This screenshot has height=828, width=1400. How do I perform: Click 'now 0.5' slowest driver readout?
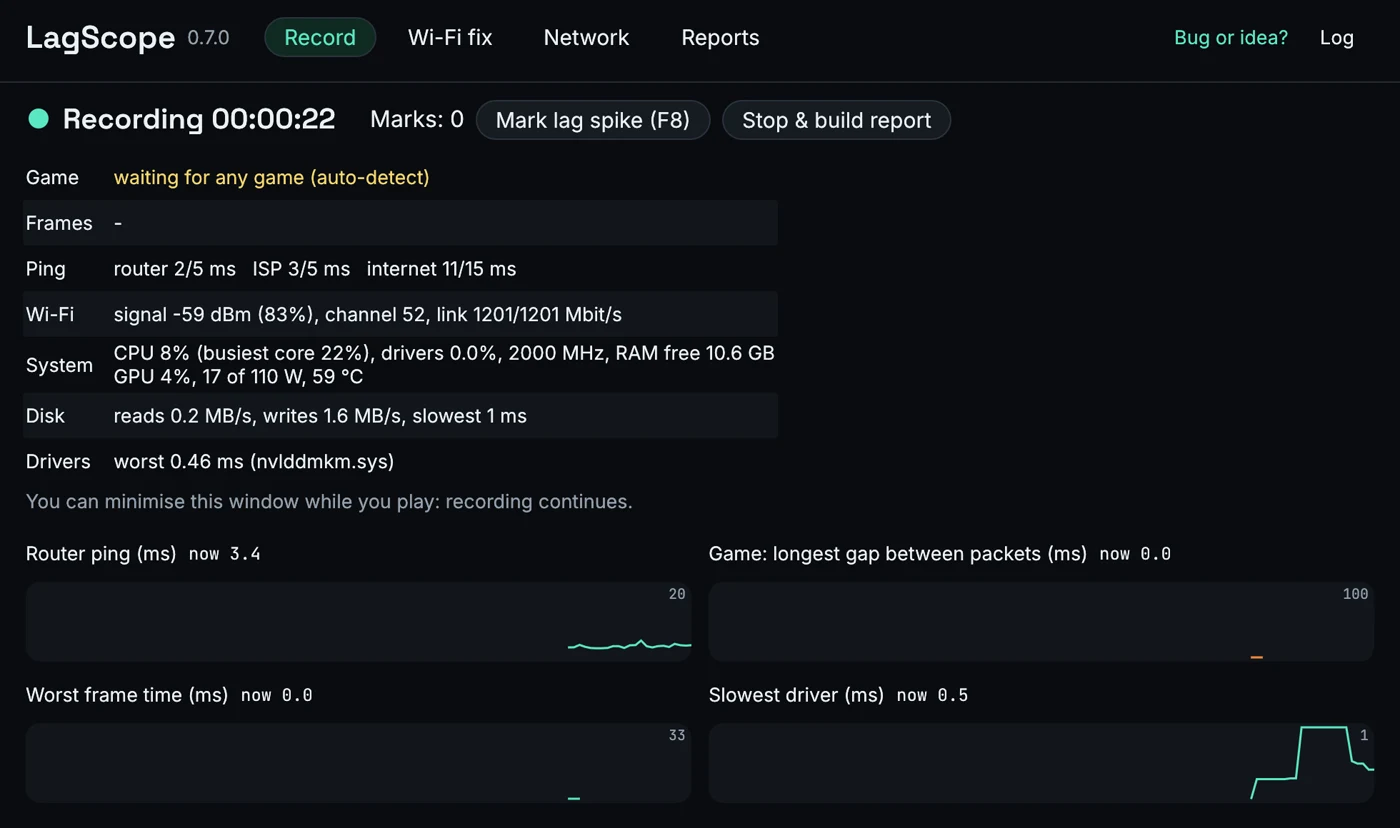(933, 695)
